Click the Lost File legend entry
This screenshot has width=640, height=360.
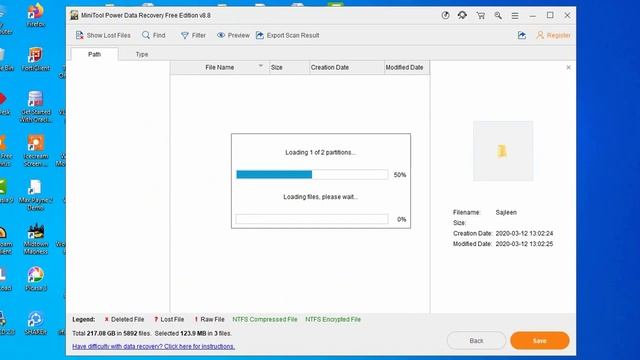[x=169, y=320]
